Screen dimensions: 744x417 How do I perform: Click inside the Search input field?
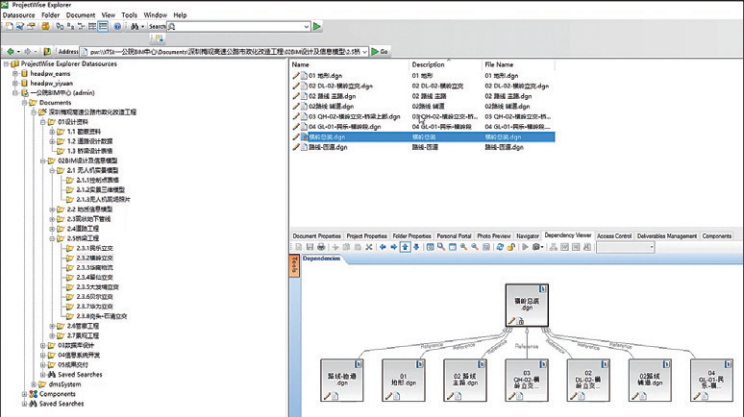[x=239, y=27]
